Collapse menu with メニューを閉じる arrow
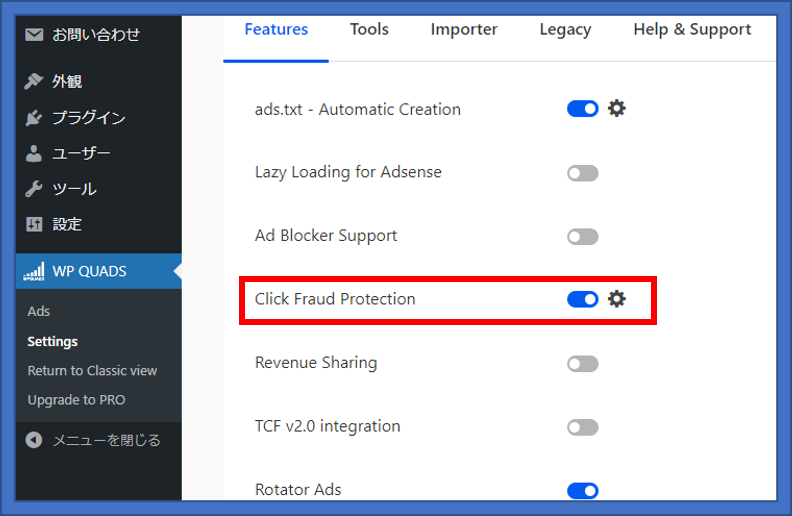The image size is (792, 516). click(x=34, y=440)
